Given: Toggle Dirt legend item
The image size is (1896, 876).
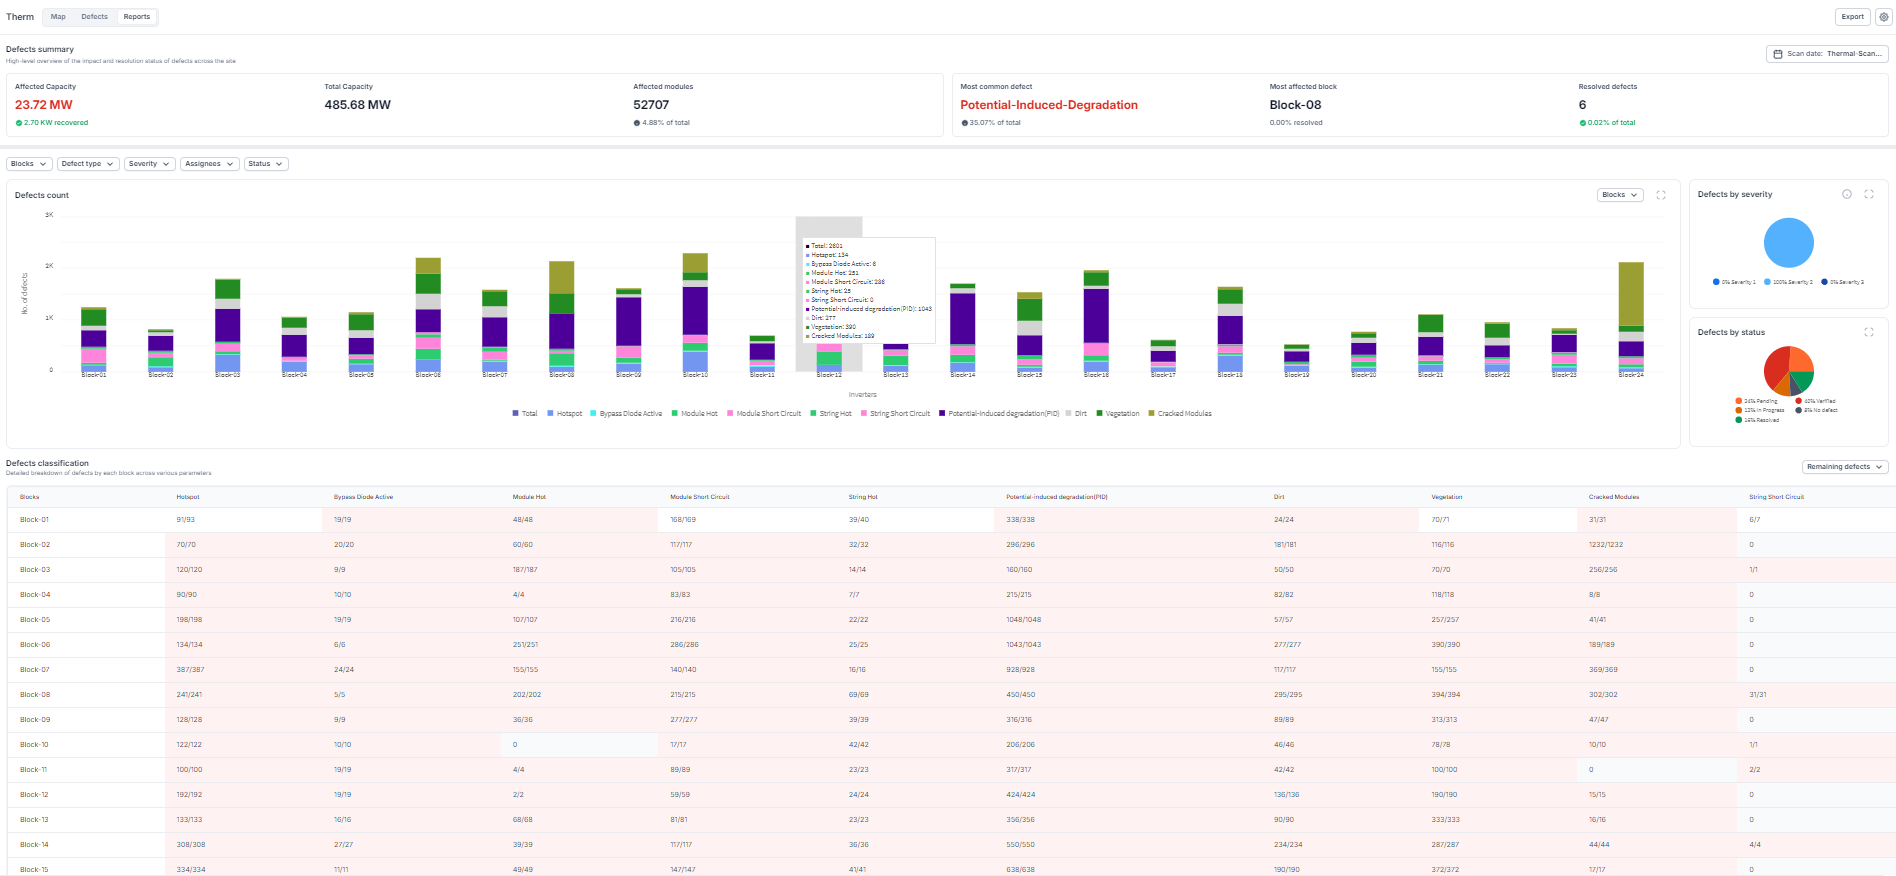Looking at the screenshot, I should point(1077,413).
